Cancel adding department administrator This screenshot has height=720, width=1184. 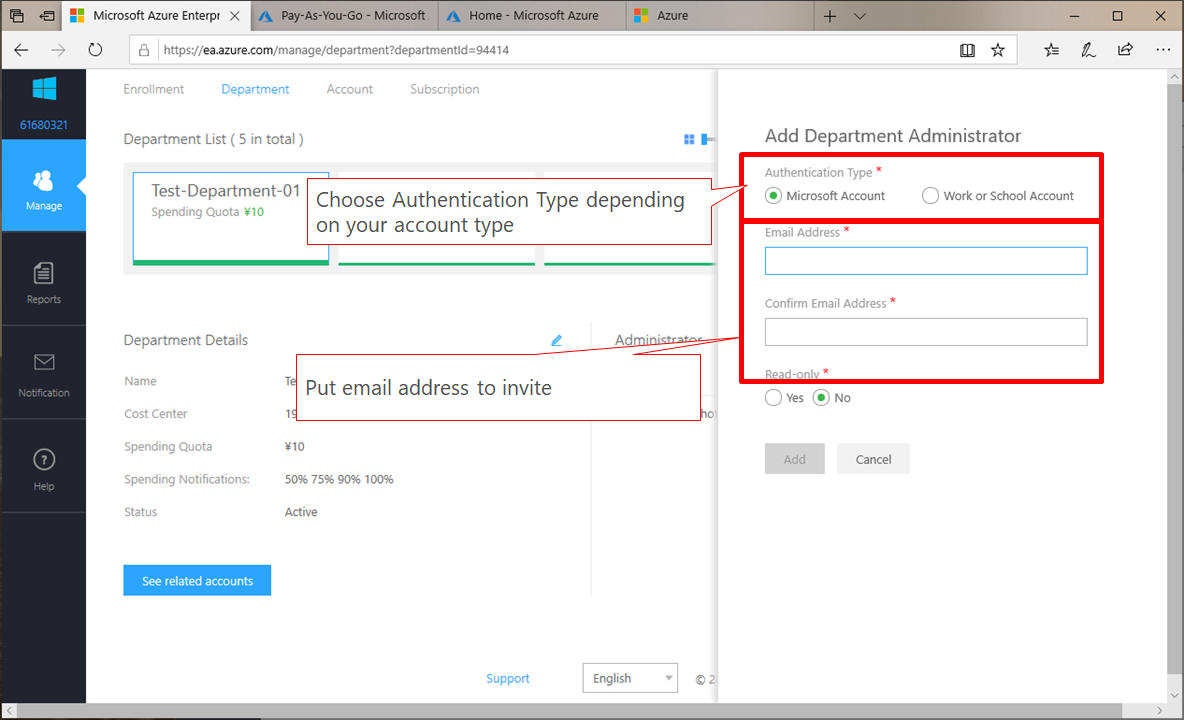tap(873, 459)
